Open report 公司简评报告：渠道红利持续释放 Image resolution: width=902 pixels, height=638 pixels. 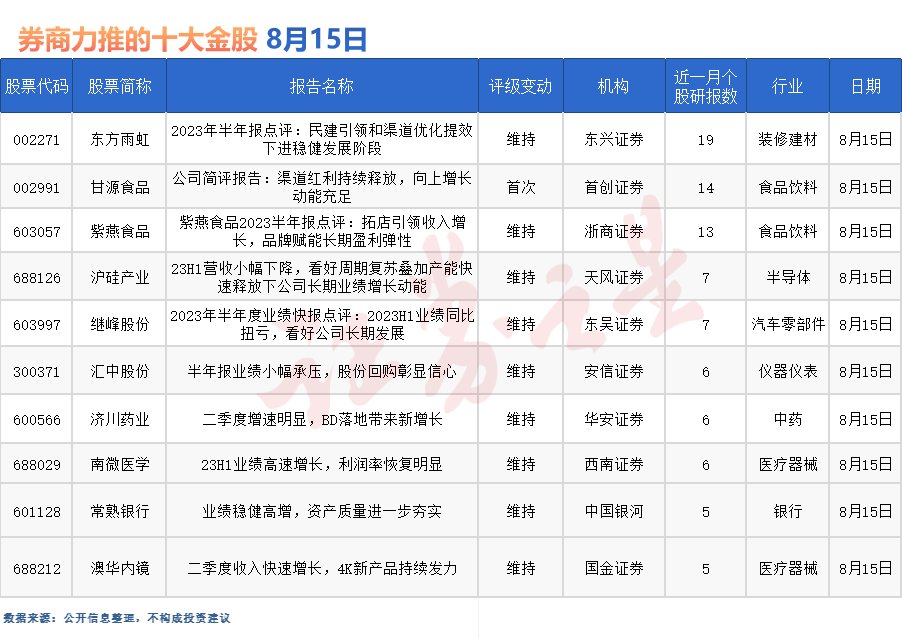322,187
